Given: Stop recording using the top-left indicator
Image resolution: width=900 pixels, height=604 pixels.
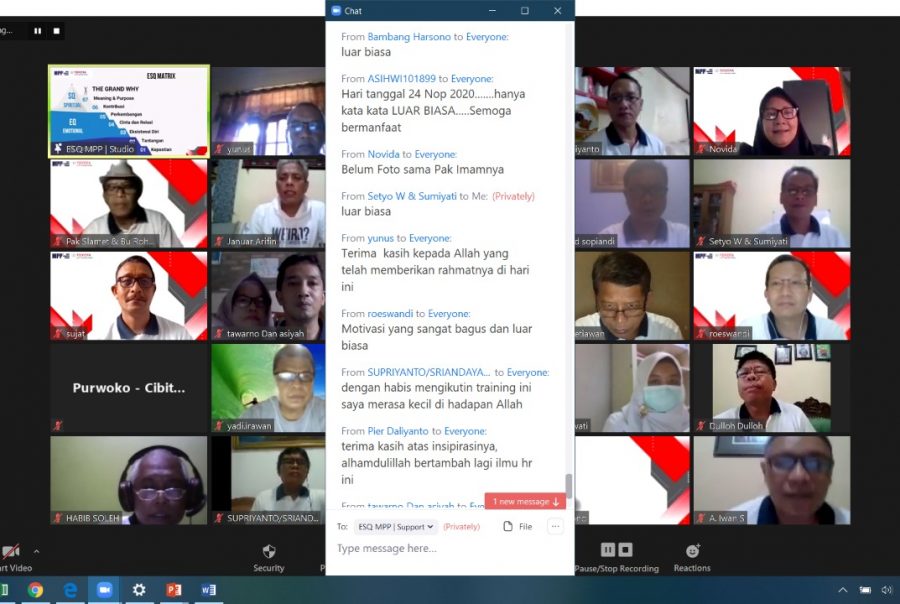Looking at the screenshot, I should pyautogui.click(x=57, y=31).
